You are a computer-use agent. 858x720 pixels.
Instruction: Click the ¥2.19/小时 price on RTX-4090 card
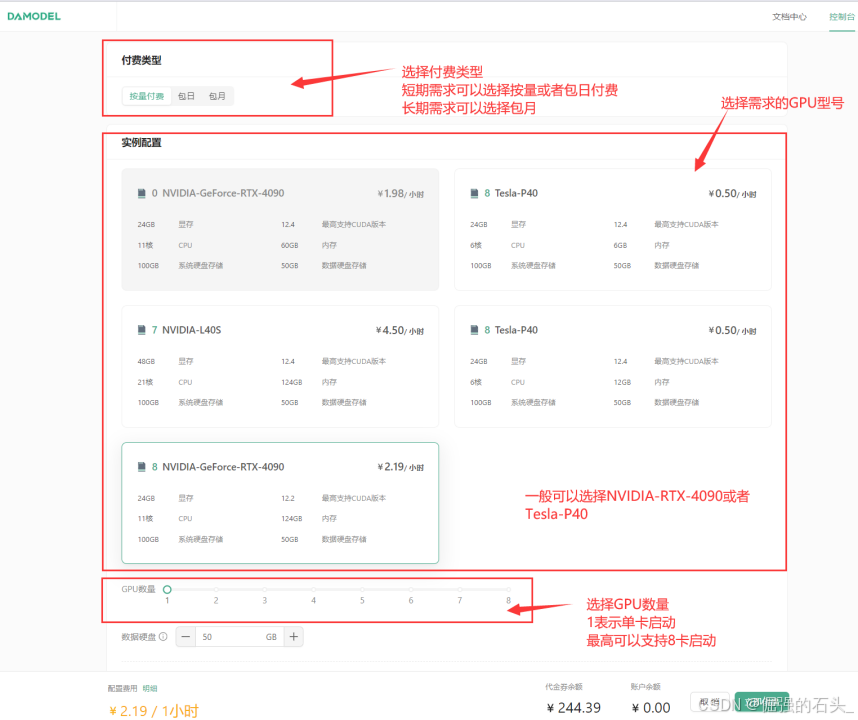401,467
